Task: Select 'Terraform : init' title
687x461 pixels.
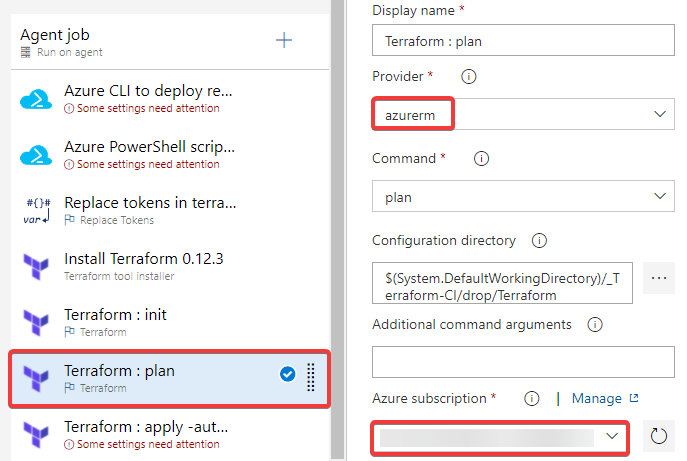Action: 115,315
